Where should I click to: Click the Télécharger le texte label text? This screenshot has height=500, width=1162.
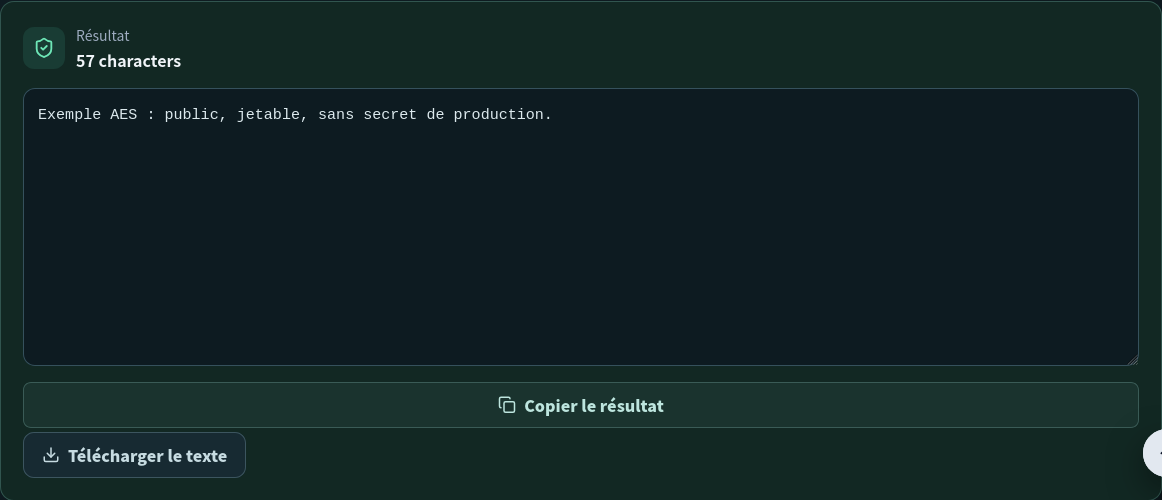click(147, 456)
